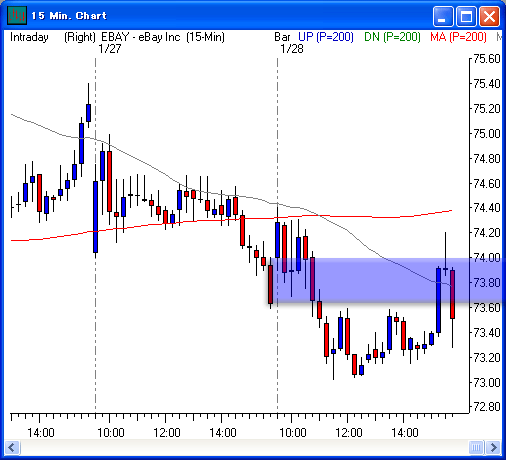Click the '1/28' date marker label
Viewport: 506px width, 460px height.
coord(292,49)
